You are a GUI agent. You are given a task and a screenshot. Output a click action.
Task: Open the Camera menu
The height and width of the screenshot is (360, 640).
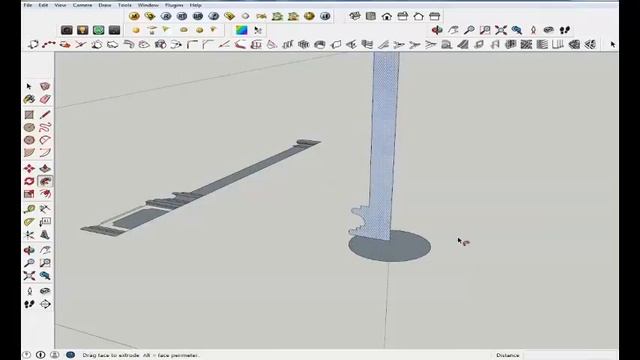82,5
